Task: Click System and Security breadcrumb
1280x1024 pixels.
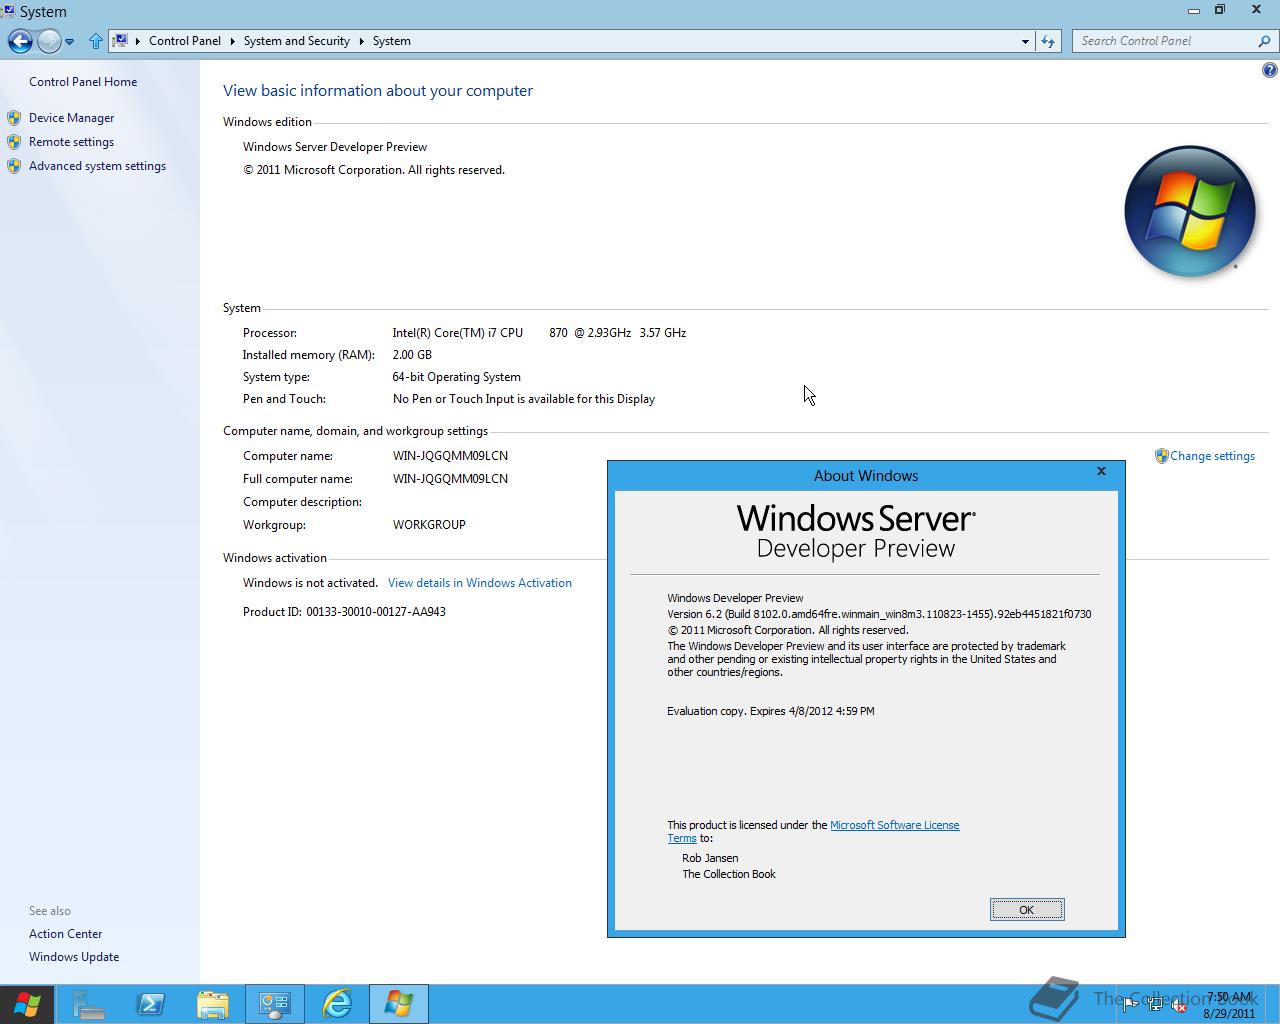Action: (x=297, y=41)
